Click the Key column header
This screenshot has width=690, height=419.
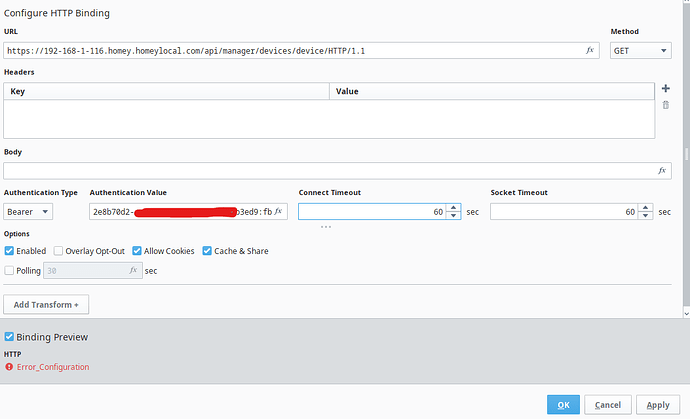click(x=166, y=91)
